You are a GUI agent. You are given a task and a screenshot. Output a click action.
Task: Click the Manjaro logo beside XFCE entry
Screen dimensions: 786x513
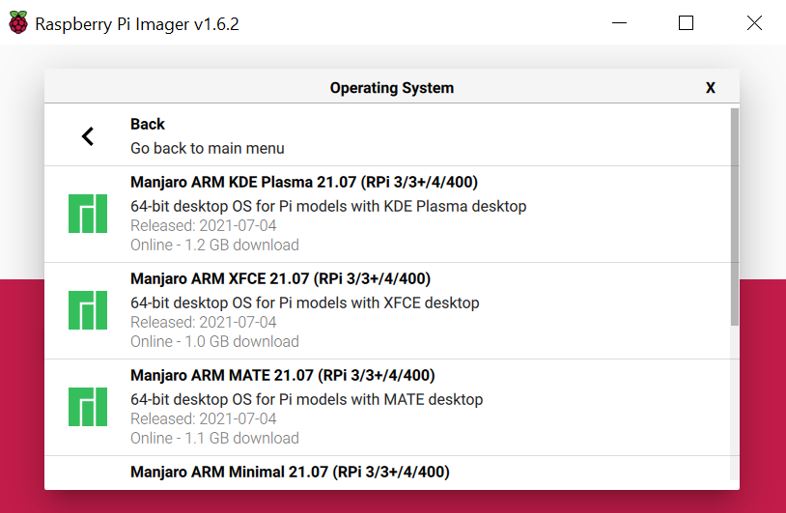pyautogui.click(x=88, y=310)
